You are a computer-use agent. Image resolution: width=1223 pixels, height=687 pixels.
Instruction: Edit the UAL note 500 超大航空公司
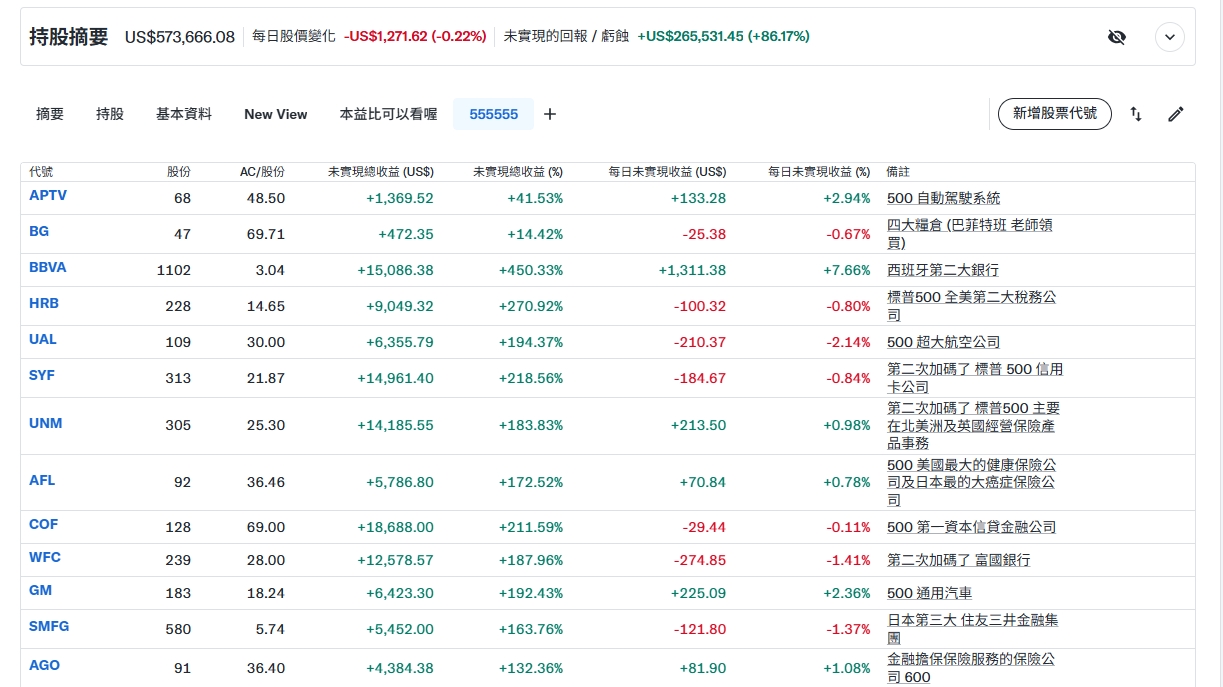944,342
